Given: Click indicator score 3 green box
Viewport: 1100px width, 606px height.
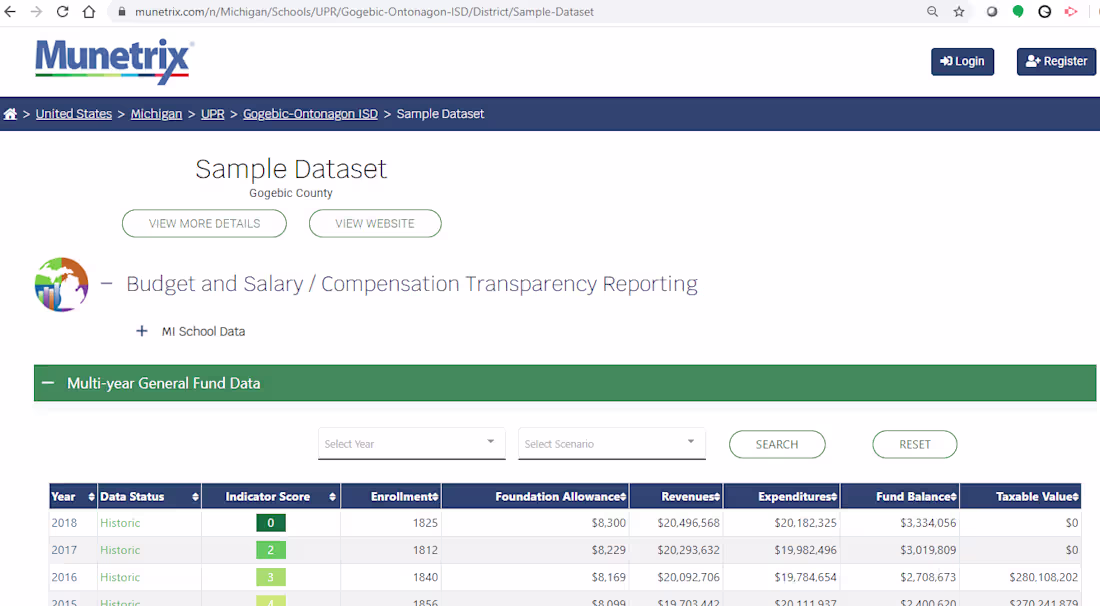Looking at the screenshot, I should (x=271, y=577).
